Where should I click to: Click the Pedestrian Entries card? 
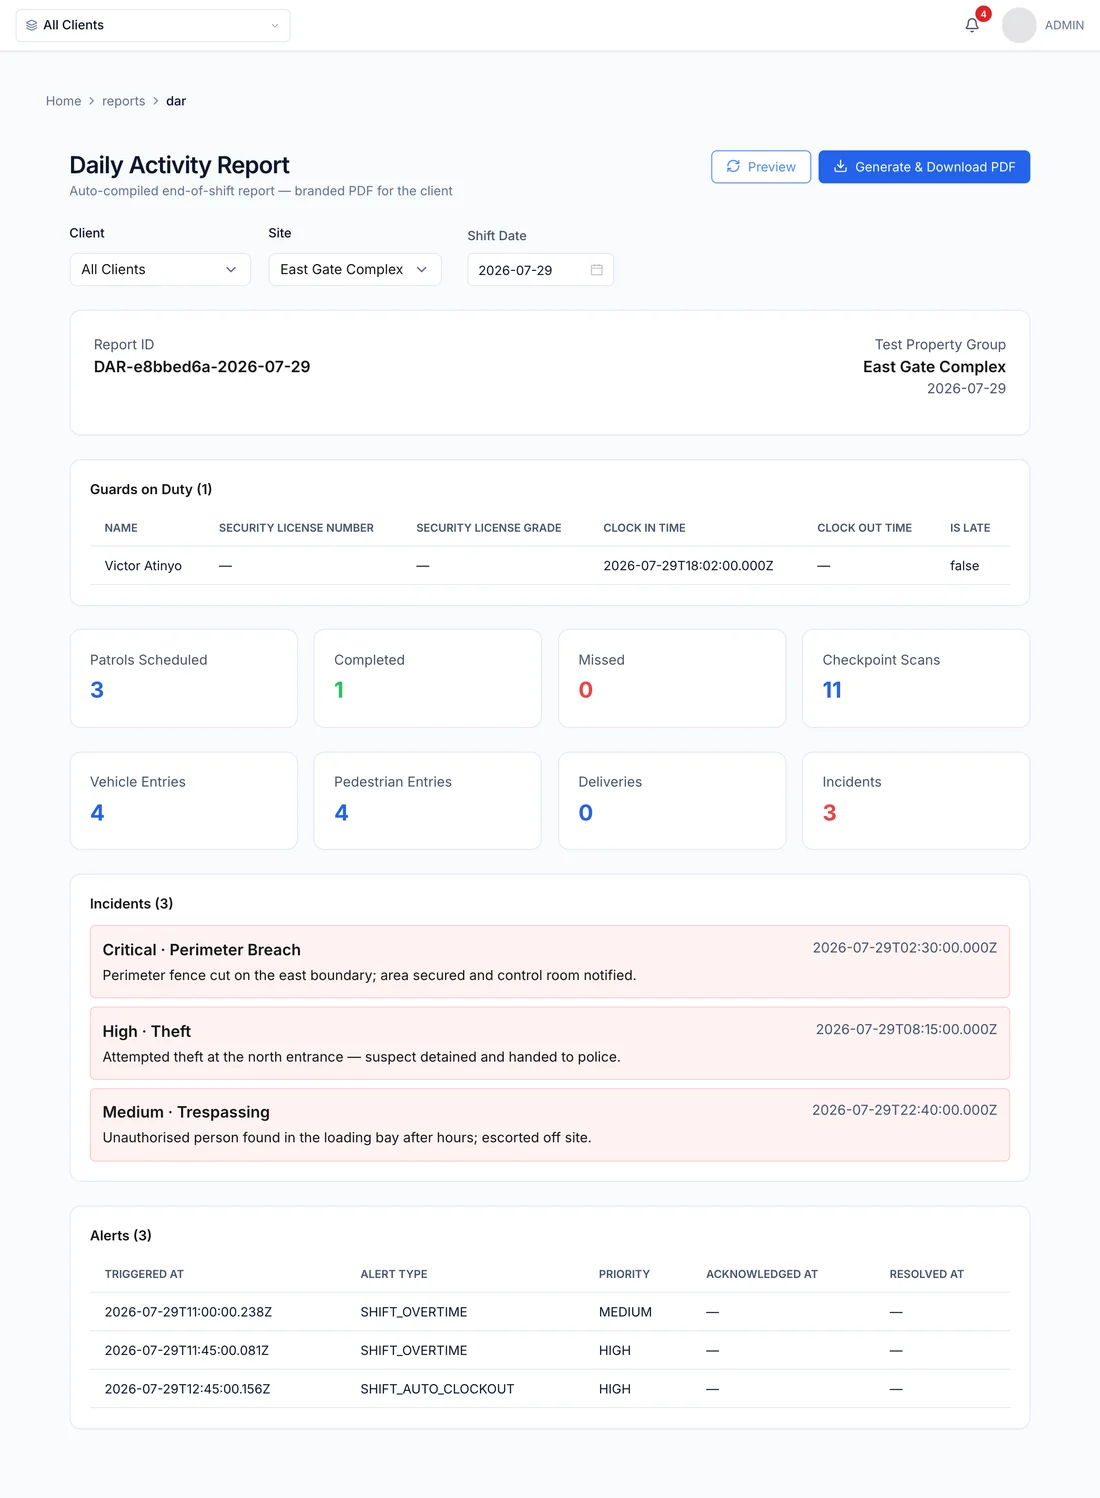[428, 801]
